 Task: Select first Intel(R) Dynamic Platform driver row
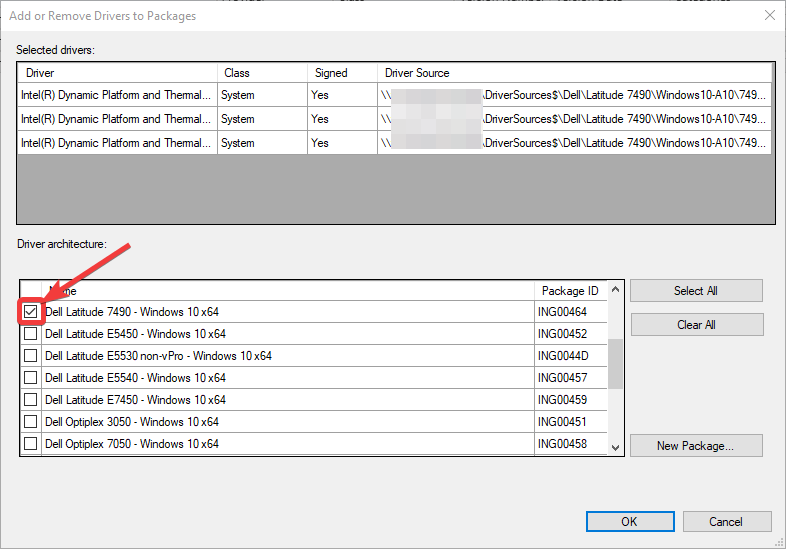click(x=395, y=95)
